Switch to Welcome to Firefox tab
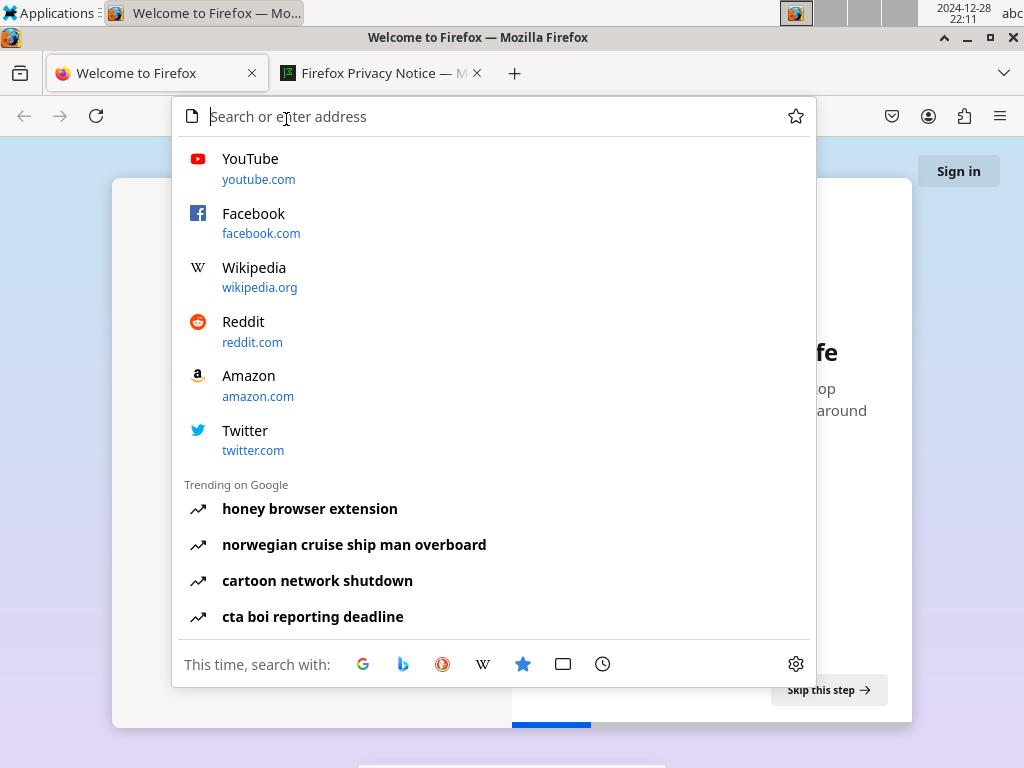1024x768 pixels. (157, 73)
